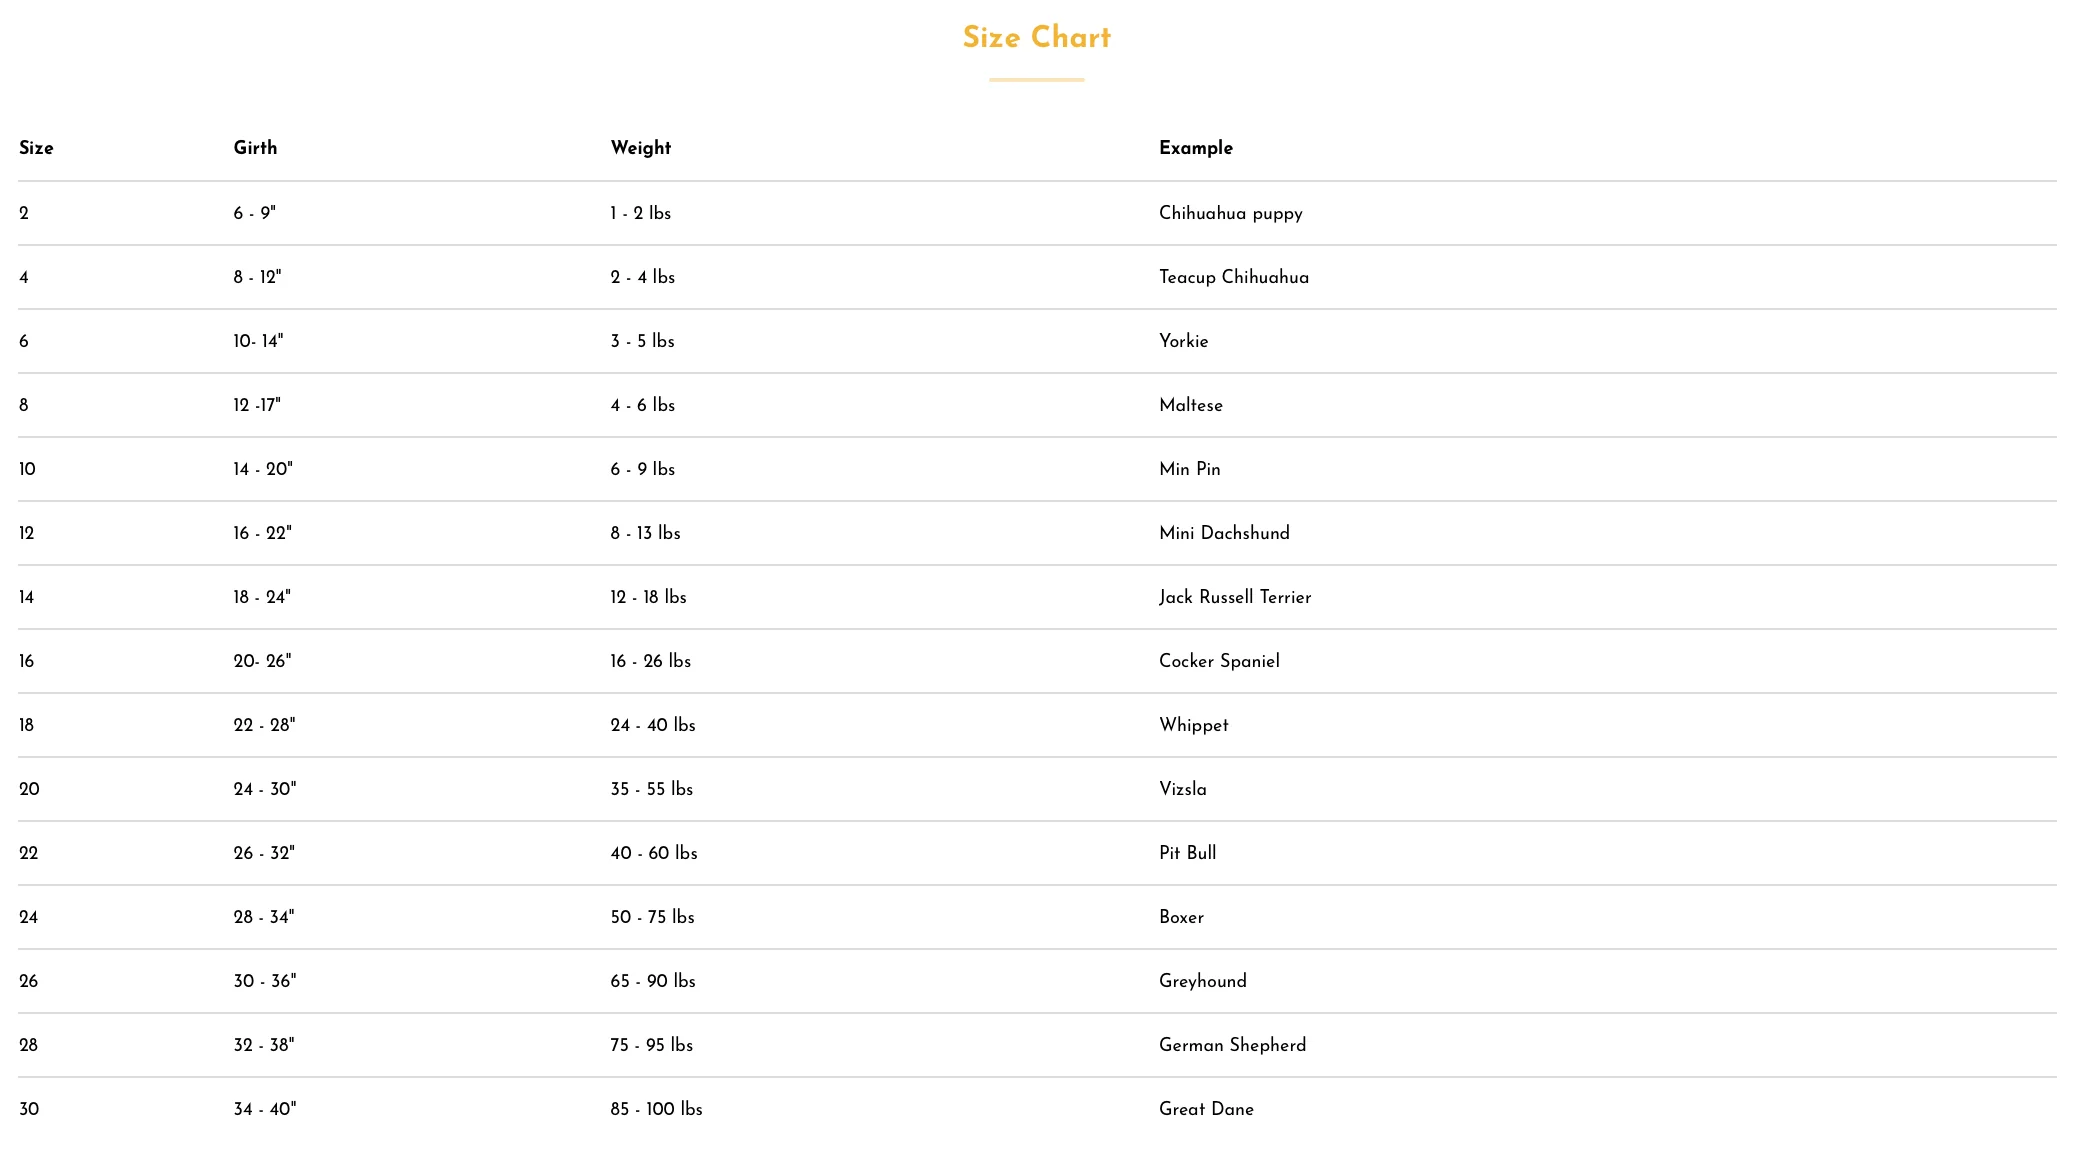Click the Size column header
Viewport: 2086px width, 1162px height.
click(x=36, y=148)
